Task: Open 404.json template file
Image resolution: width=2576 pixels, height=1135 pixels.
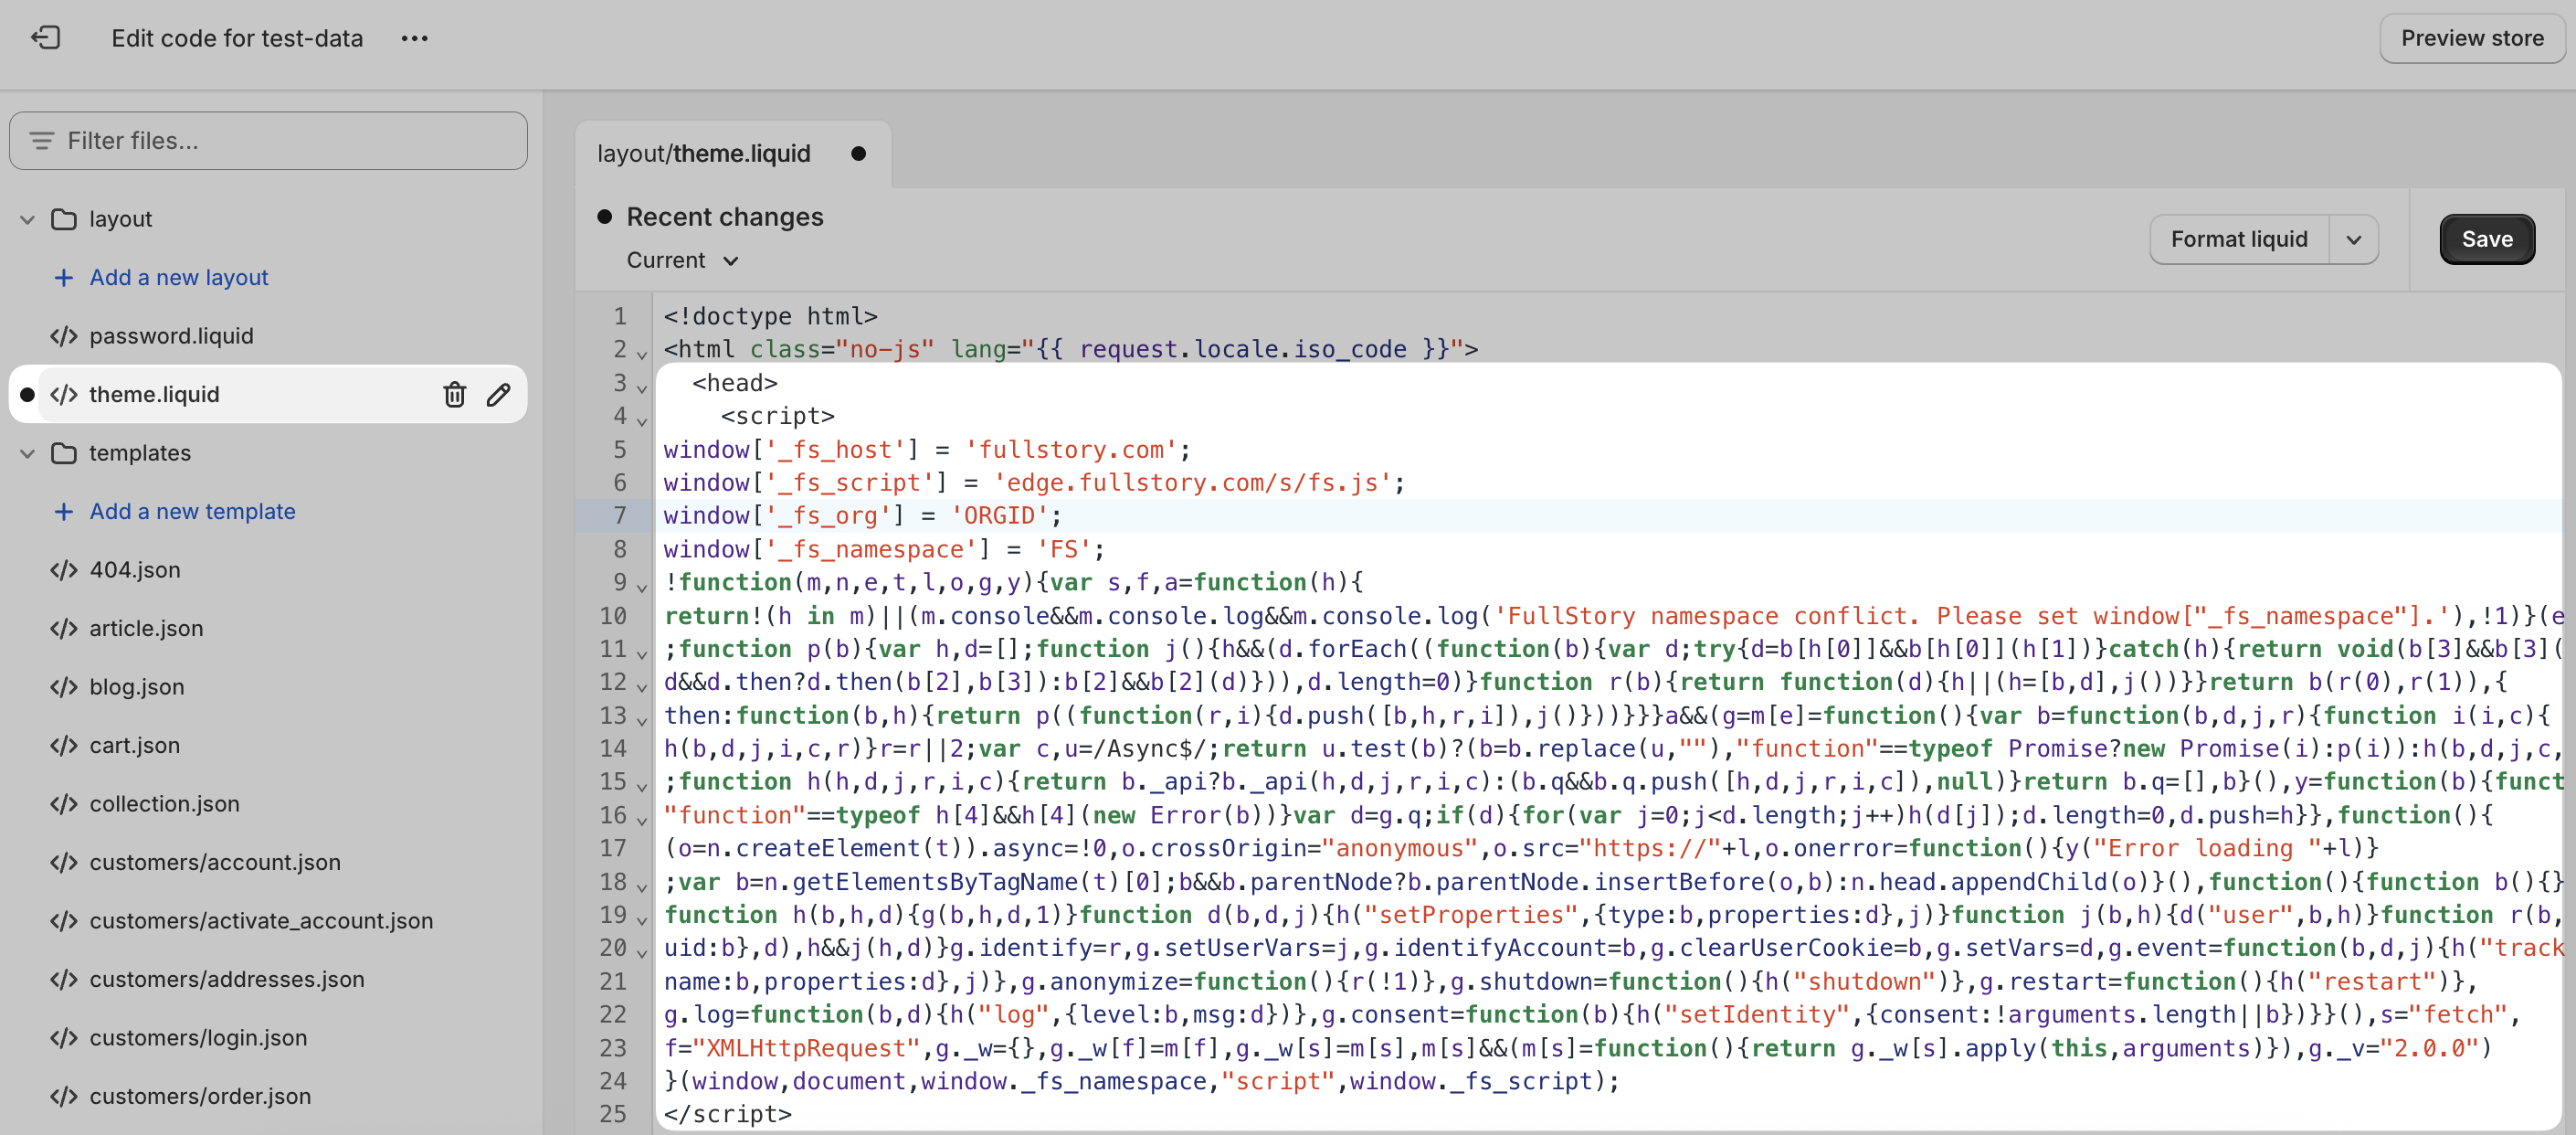Action: (135, 570)
